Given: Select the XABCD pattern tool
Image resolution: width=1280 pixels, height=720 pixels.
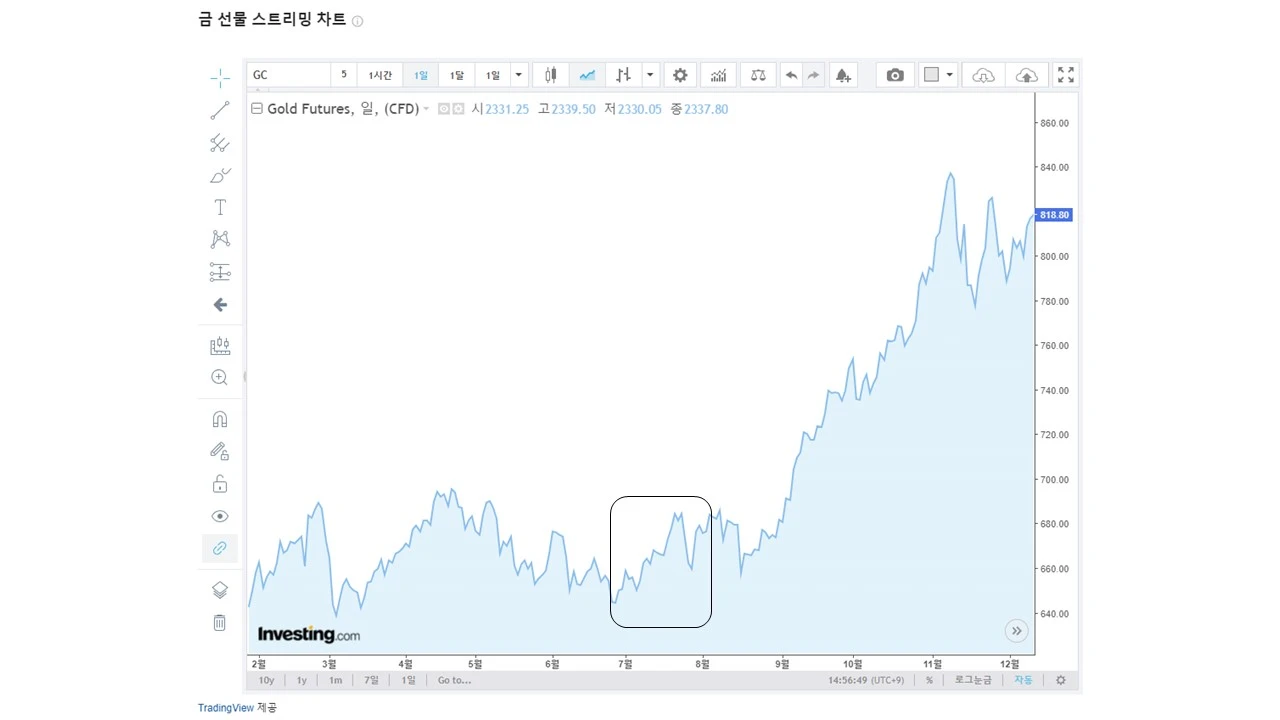Looking at the screenshot, I should (x=220, y=239).
